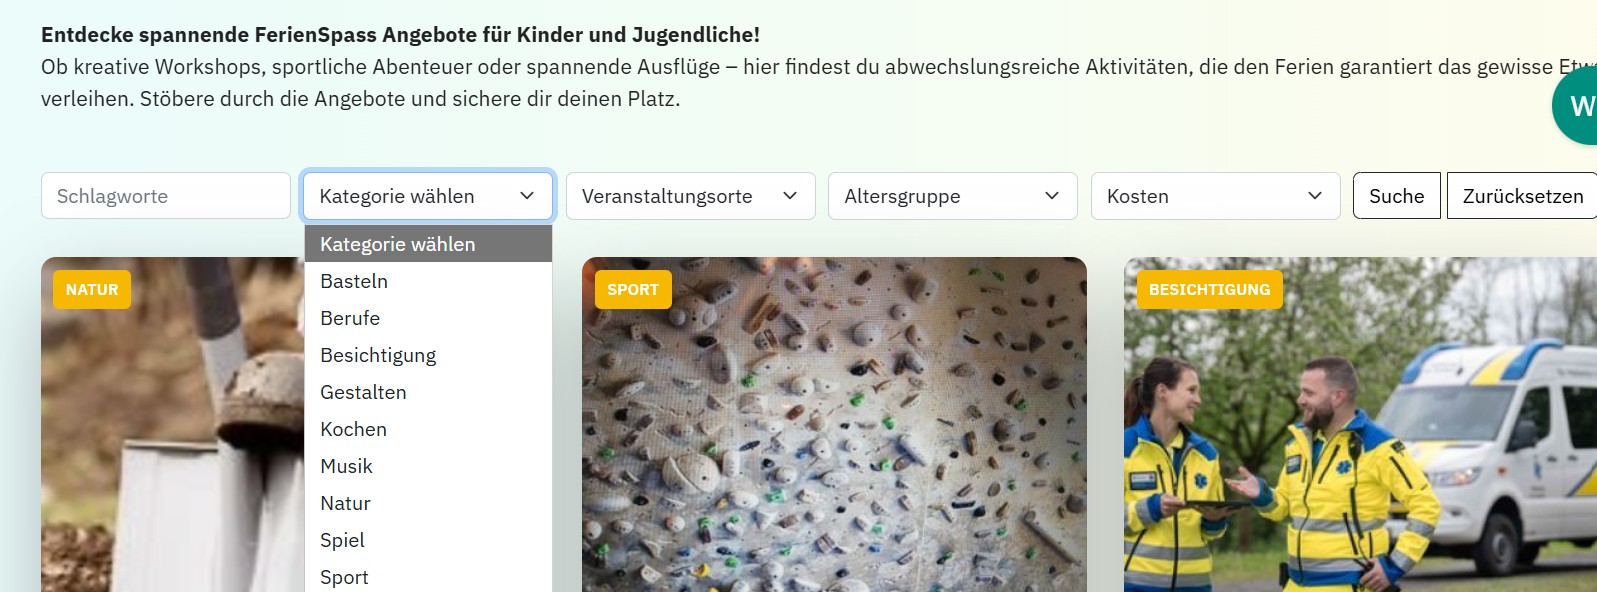Open the Altersgruppe dropdown

953,196
